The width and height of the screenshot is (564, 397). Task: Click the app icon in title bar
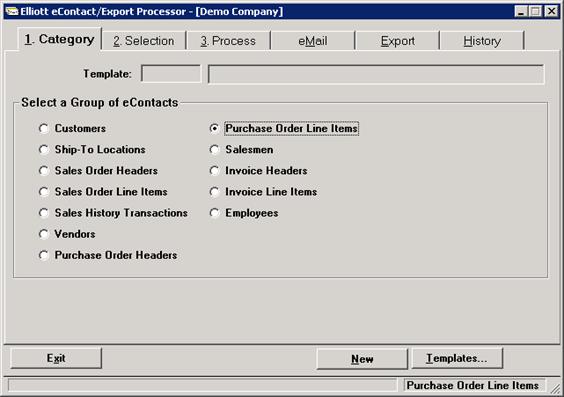pos(12,12)
